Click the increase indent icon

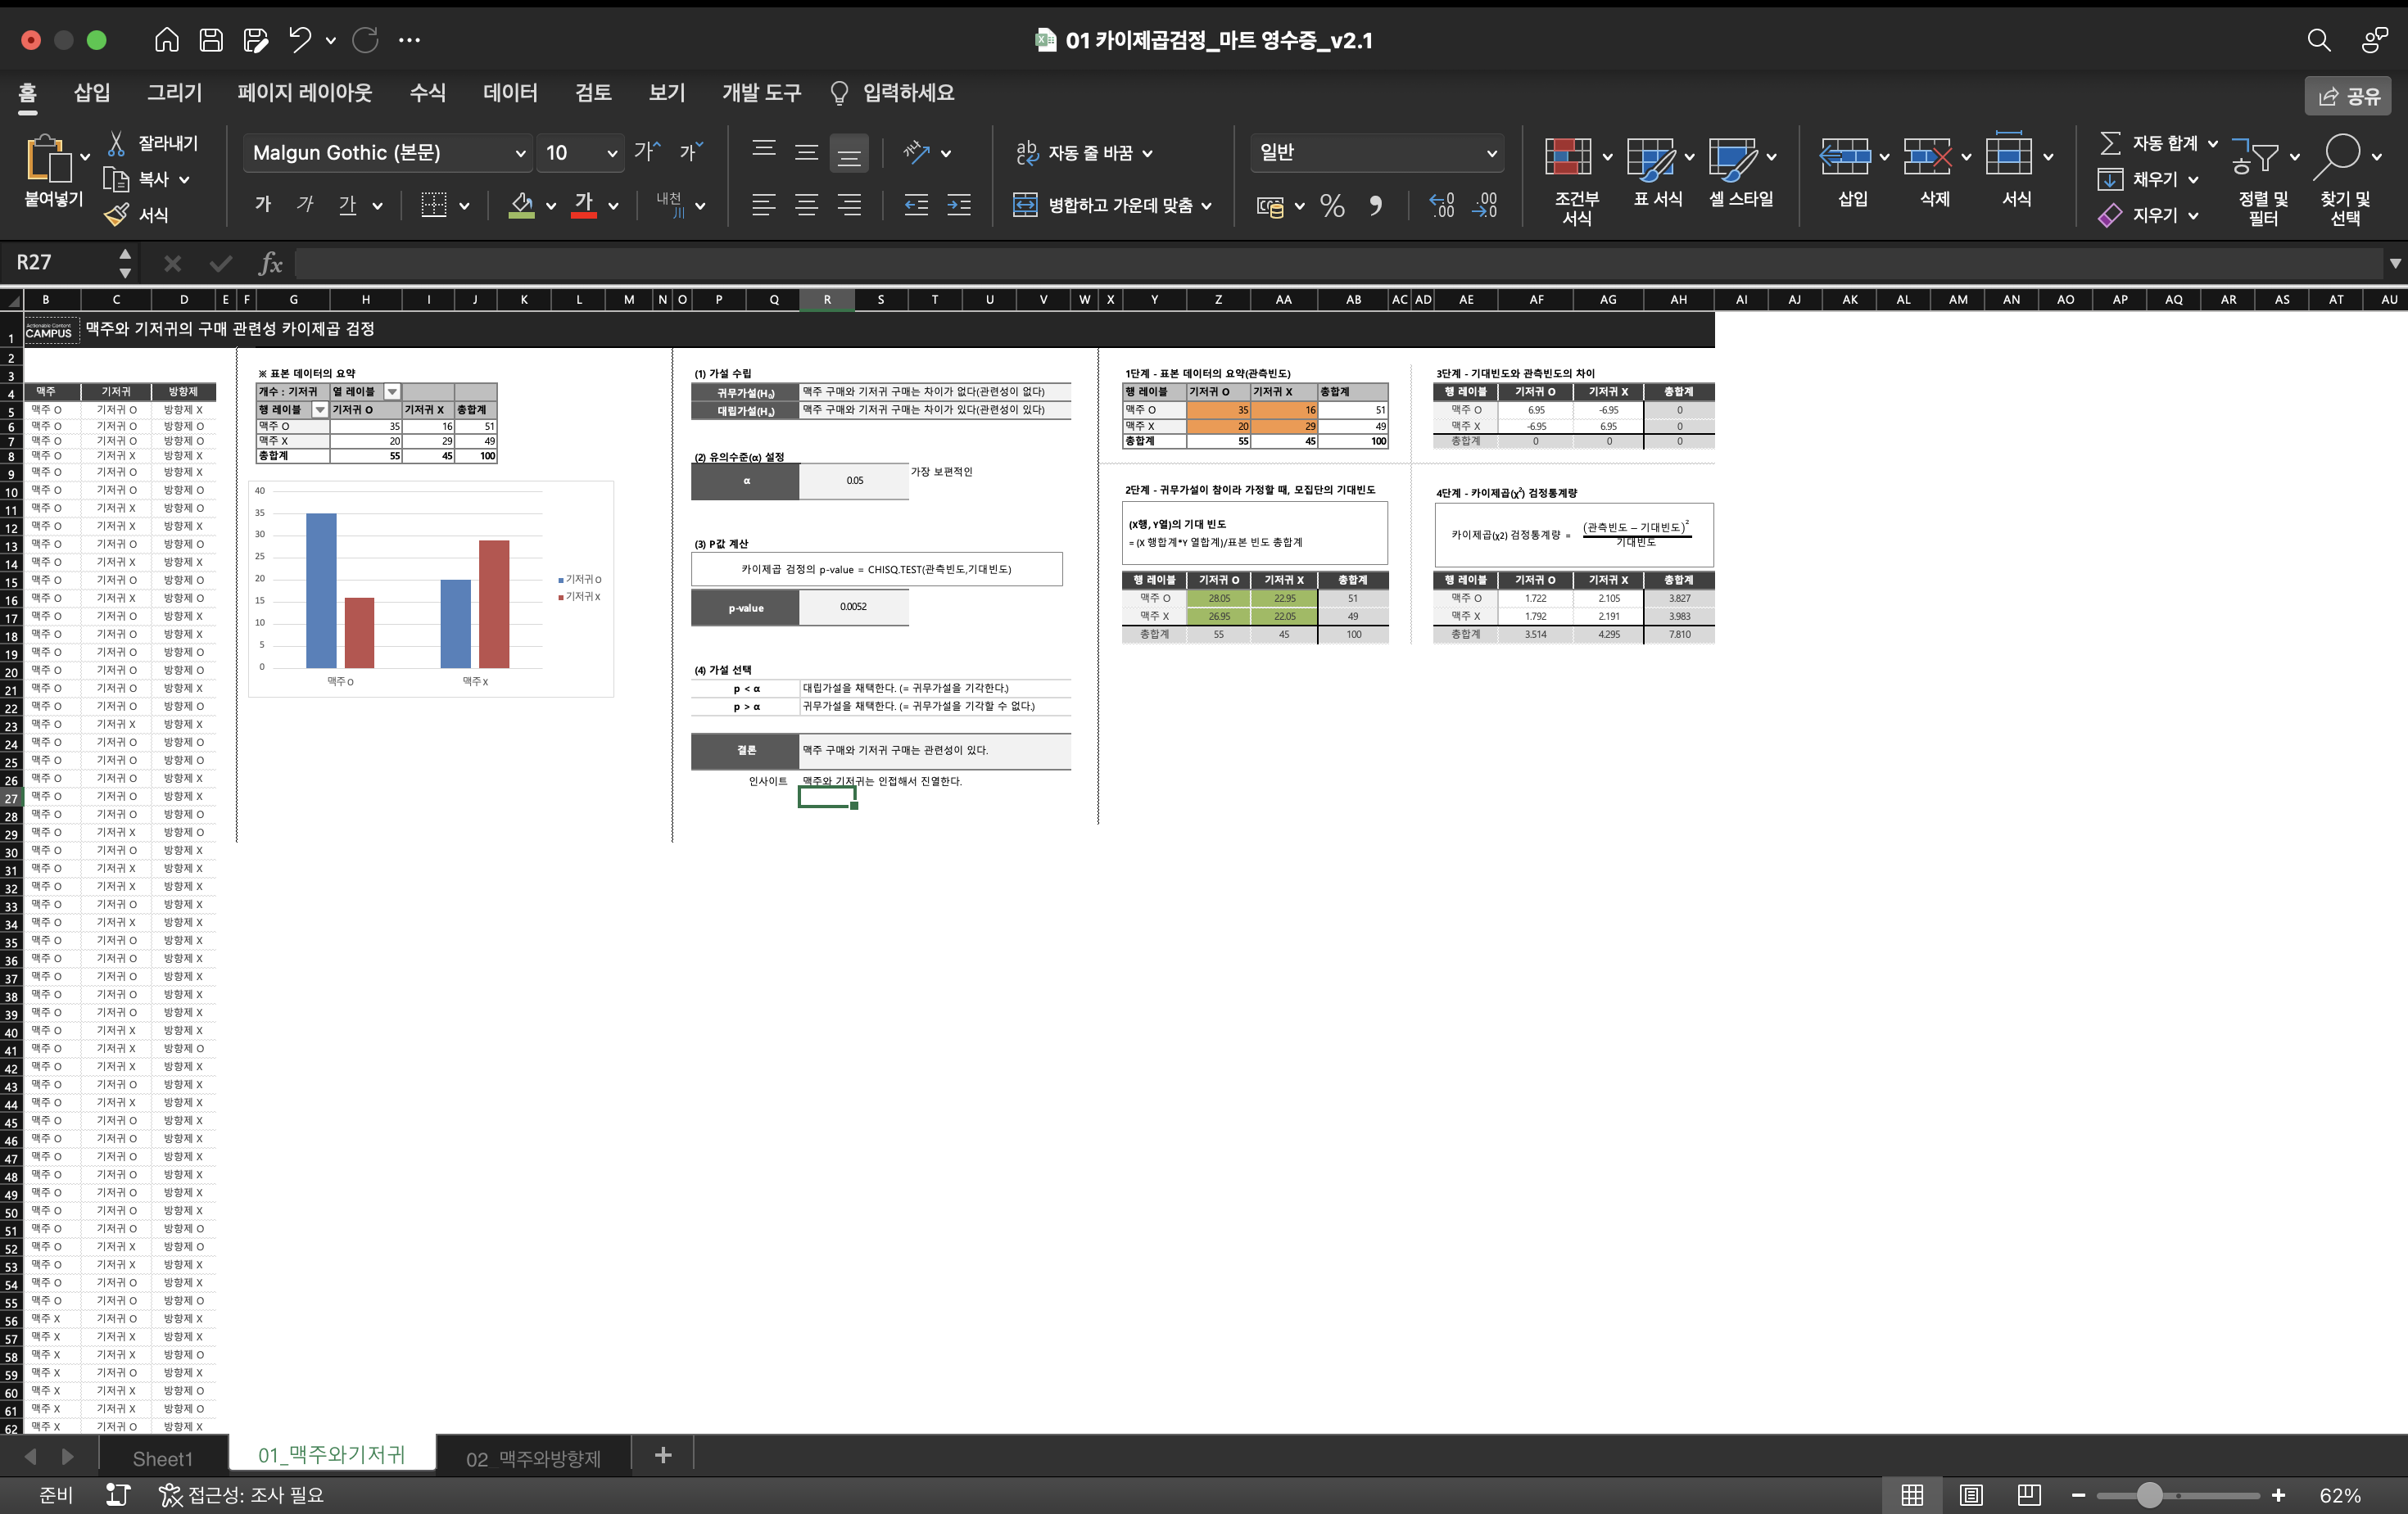tap(958, 206)
